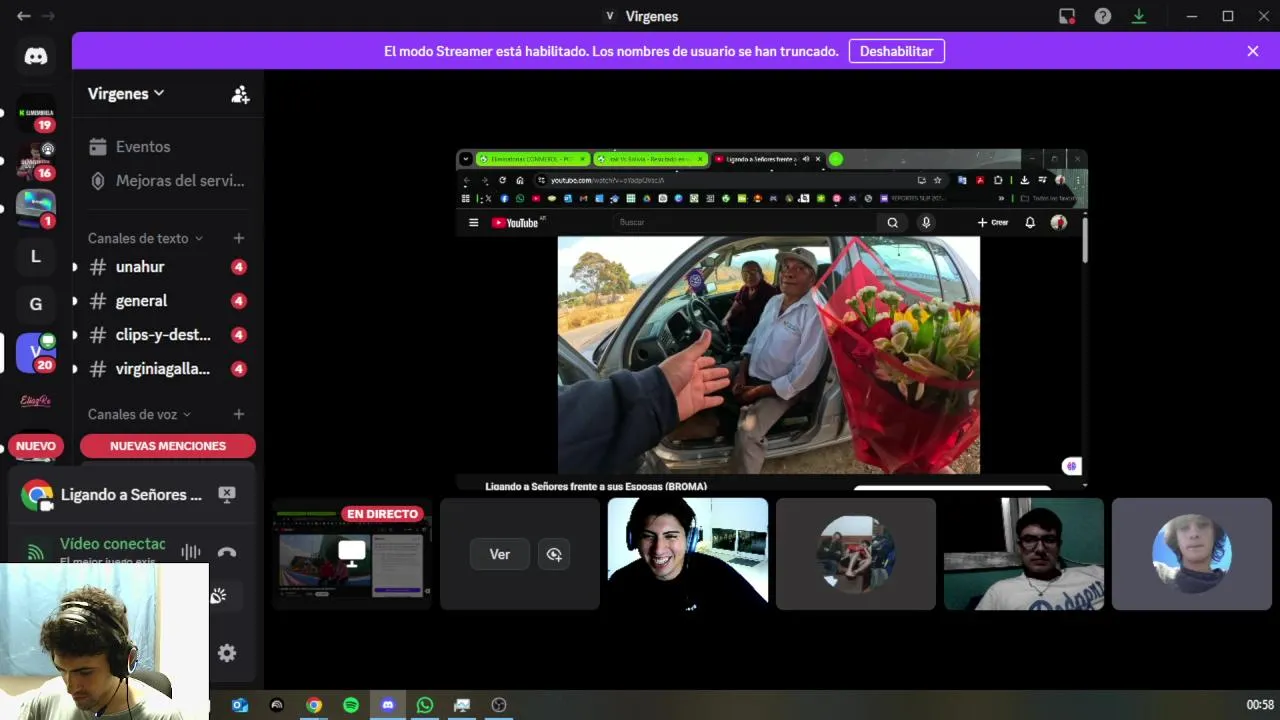Screen dimensions: 1280x720
Task: Click the Ver button
Action: tap(500, 554)
